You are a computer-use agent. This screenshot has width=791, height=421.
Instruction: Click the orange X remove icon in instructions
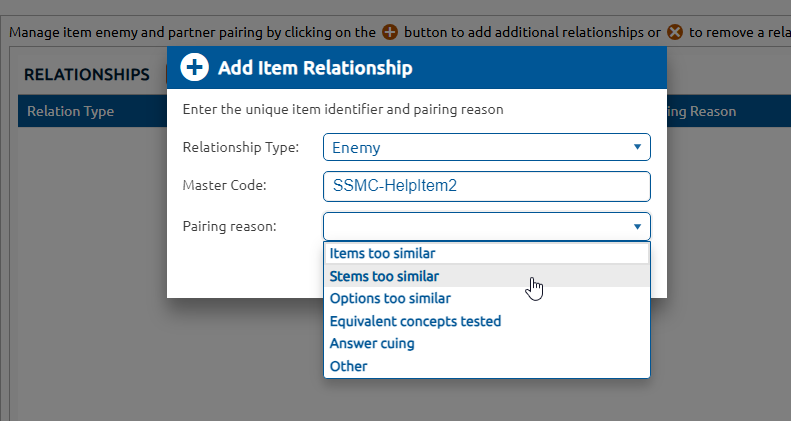pyautogui.click(x=675, y=31)
